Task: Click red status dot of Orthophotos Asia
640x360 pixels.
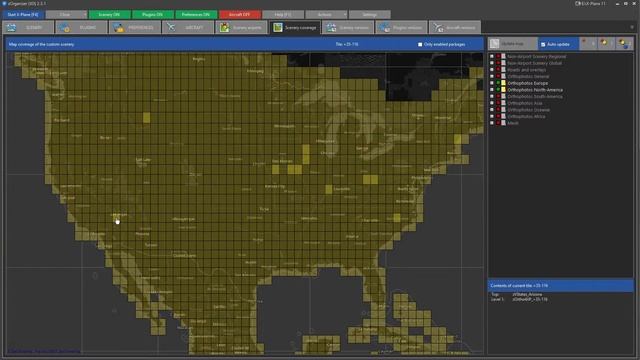Action: tap(498, 103)
